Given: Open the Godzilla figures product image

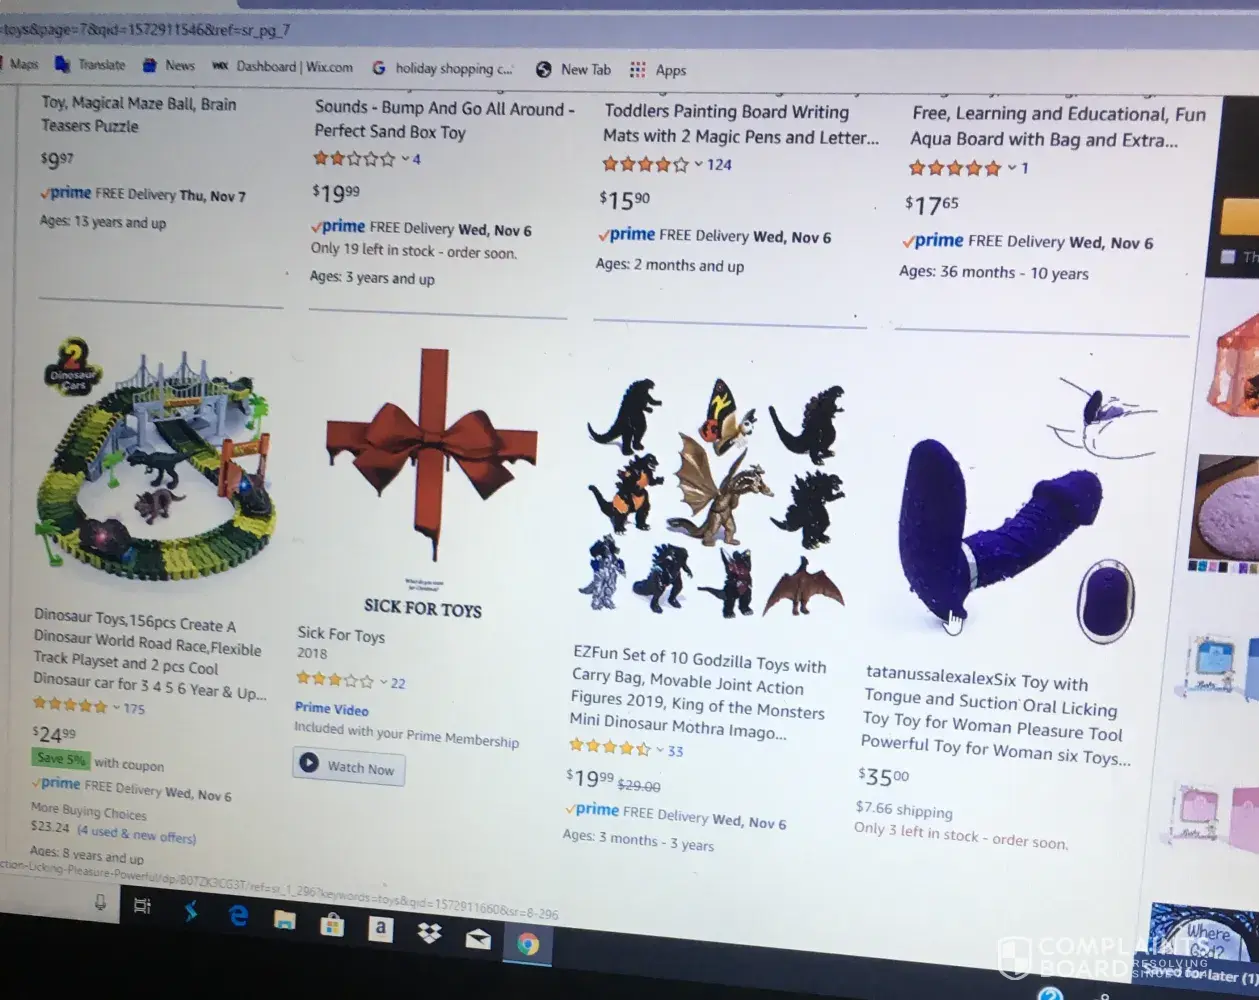Looking at the screenshot, I should 715,498.
